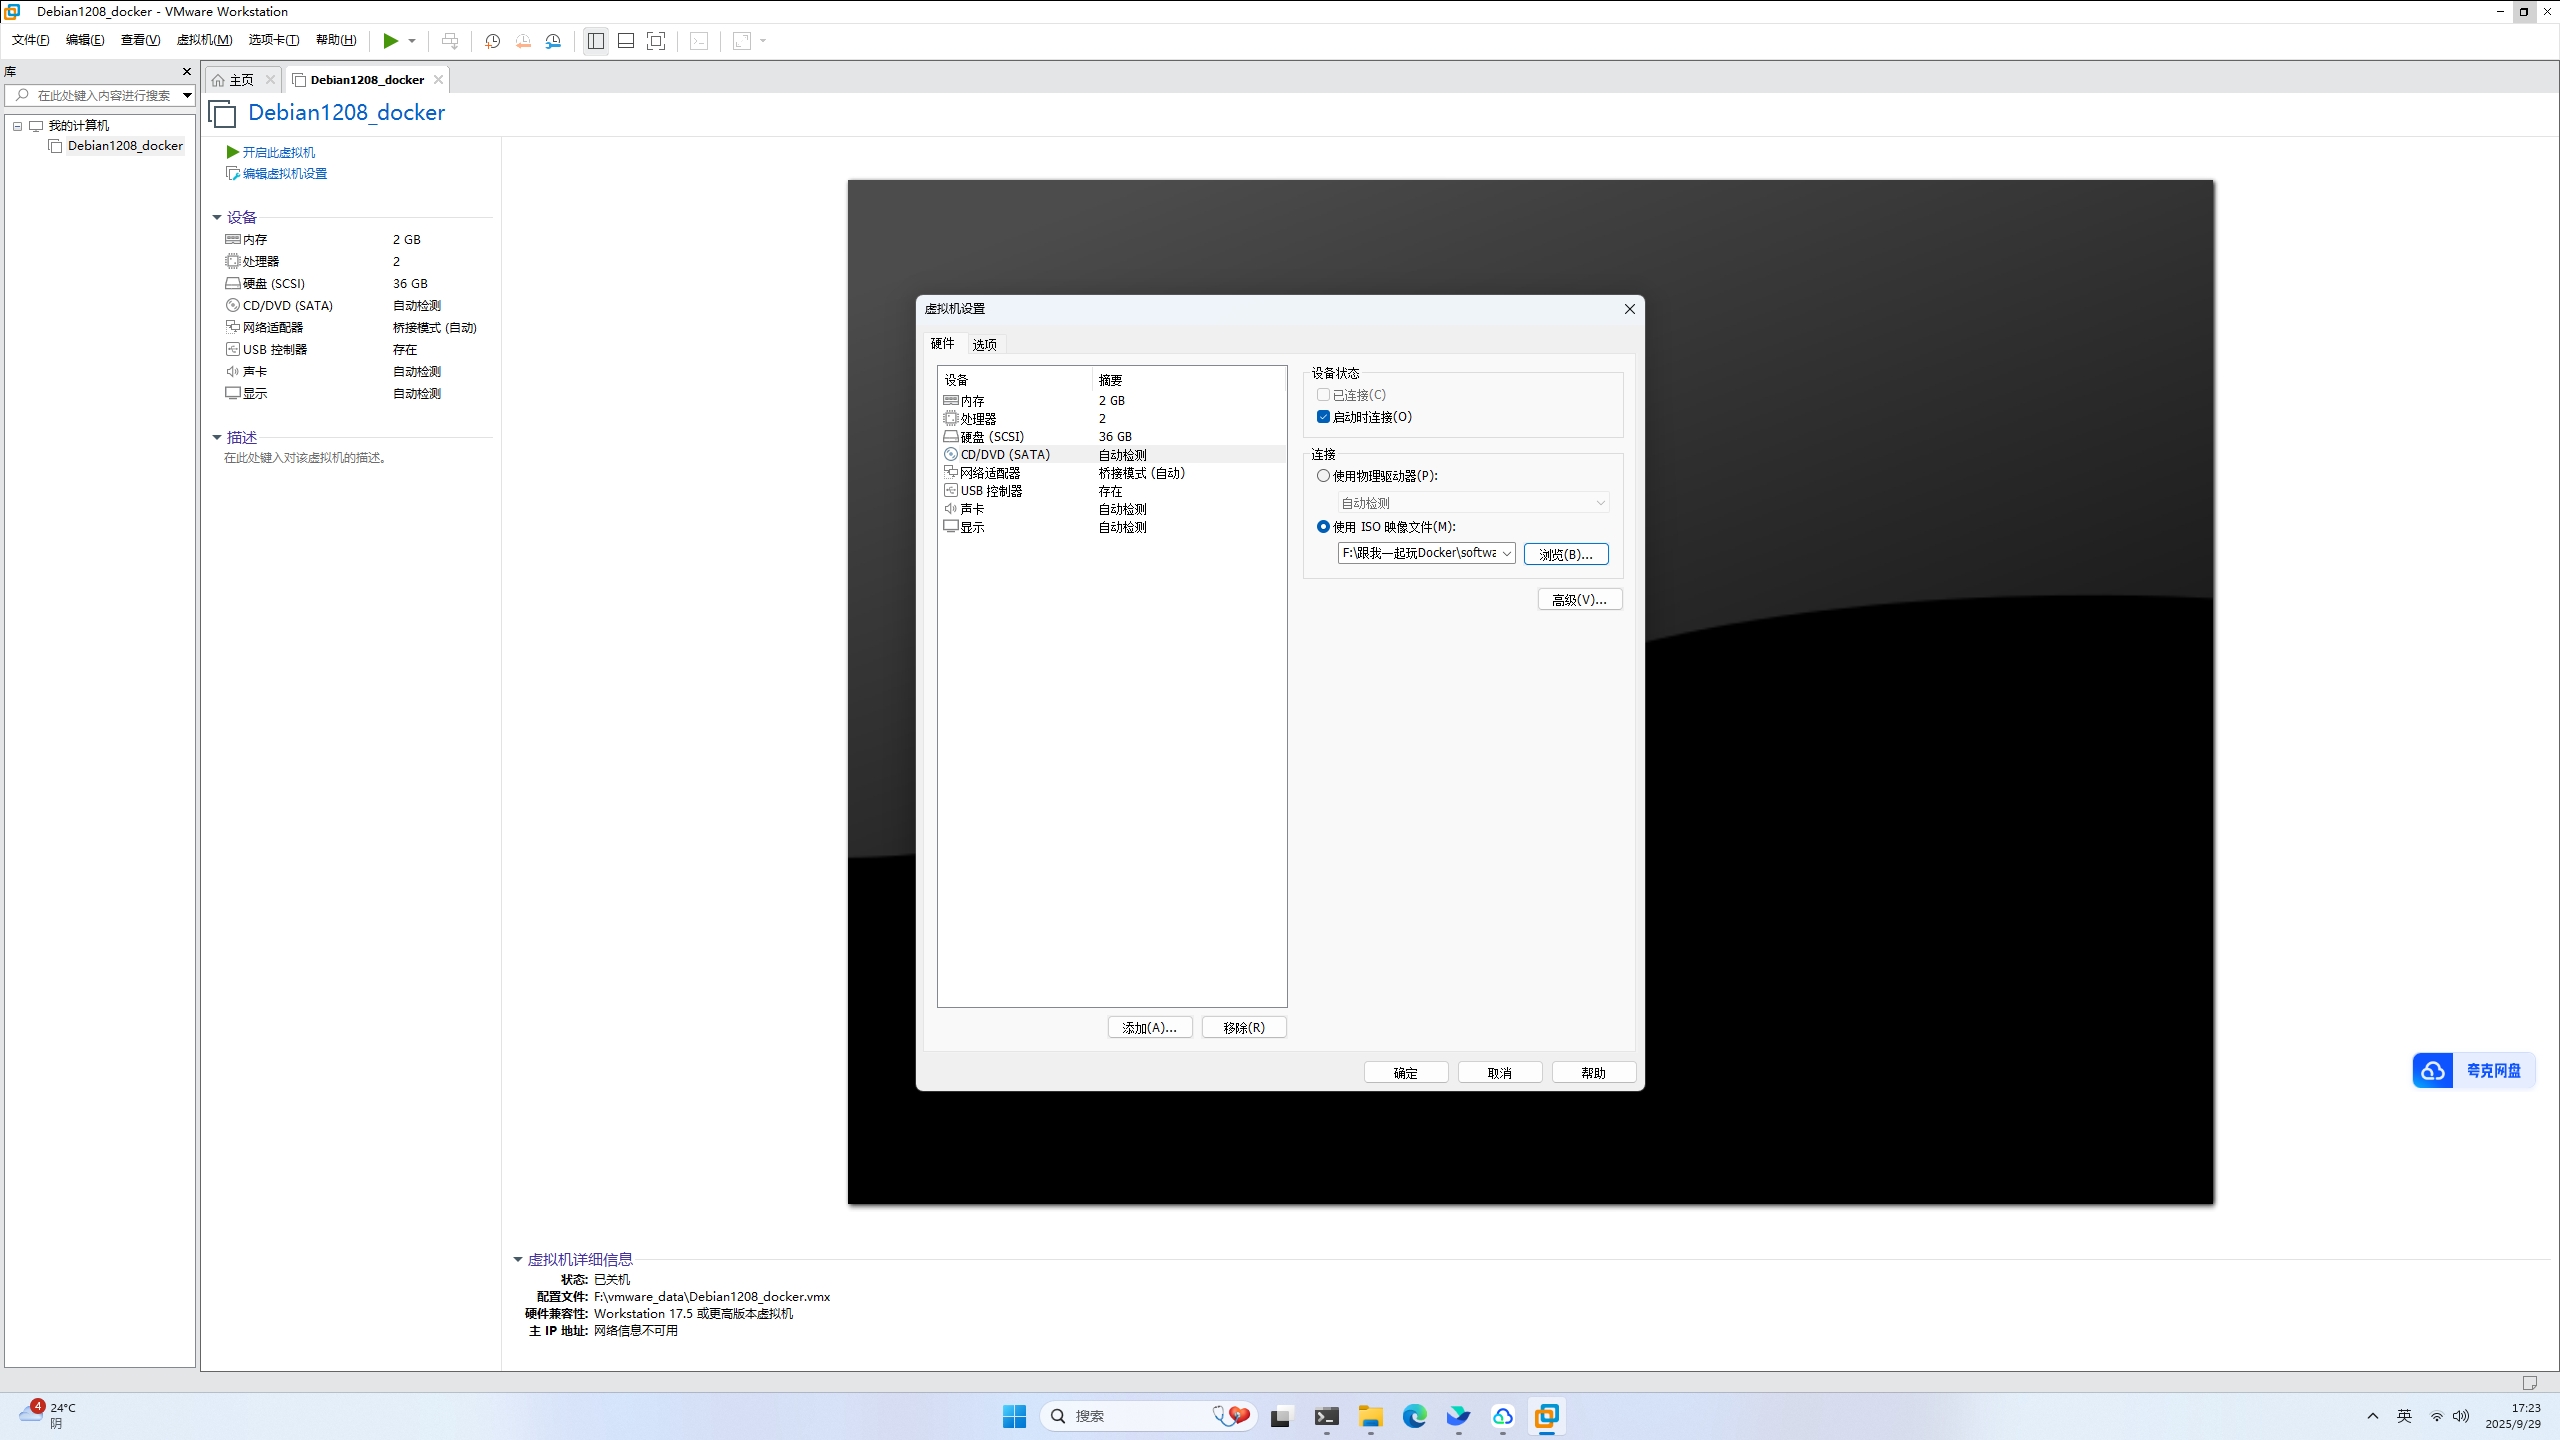Select use physical drive radio button
This screenshot has width=2560, height=1440.
(1323, 476)
